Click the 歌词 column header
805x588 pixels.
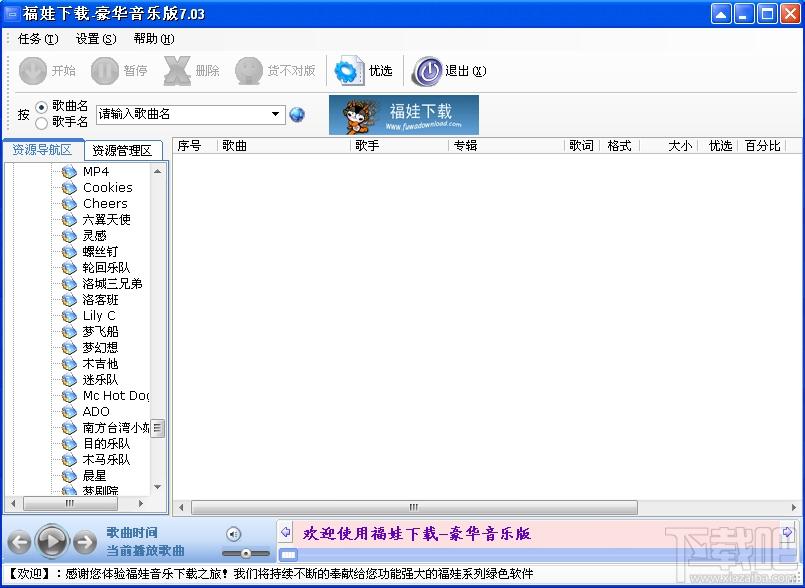pos(582,146)
